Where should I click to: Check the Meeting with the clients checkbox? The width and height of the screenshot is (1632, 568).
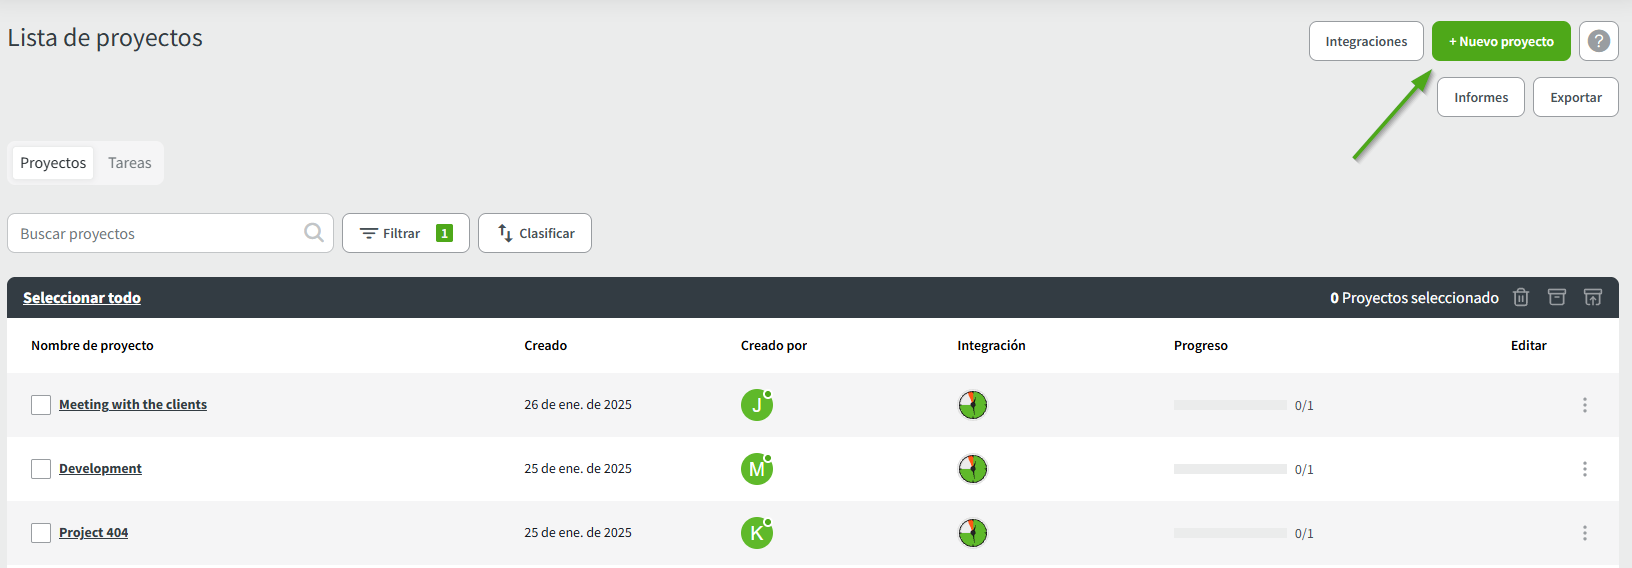(41, 405)
